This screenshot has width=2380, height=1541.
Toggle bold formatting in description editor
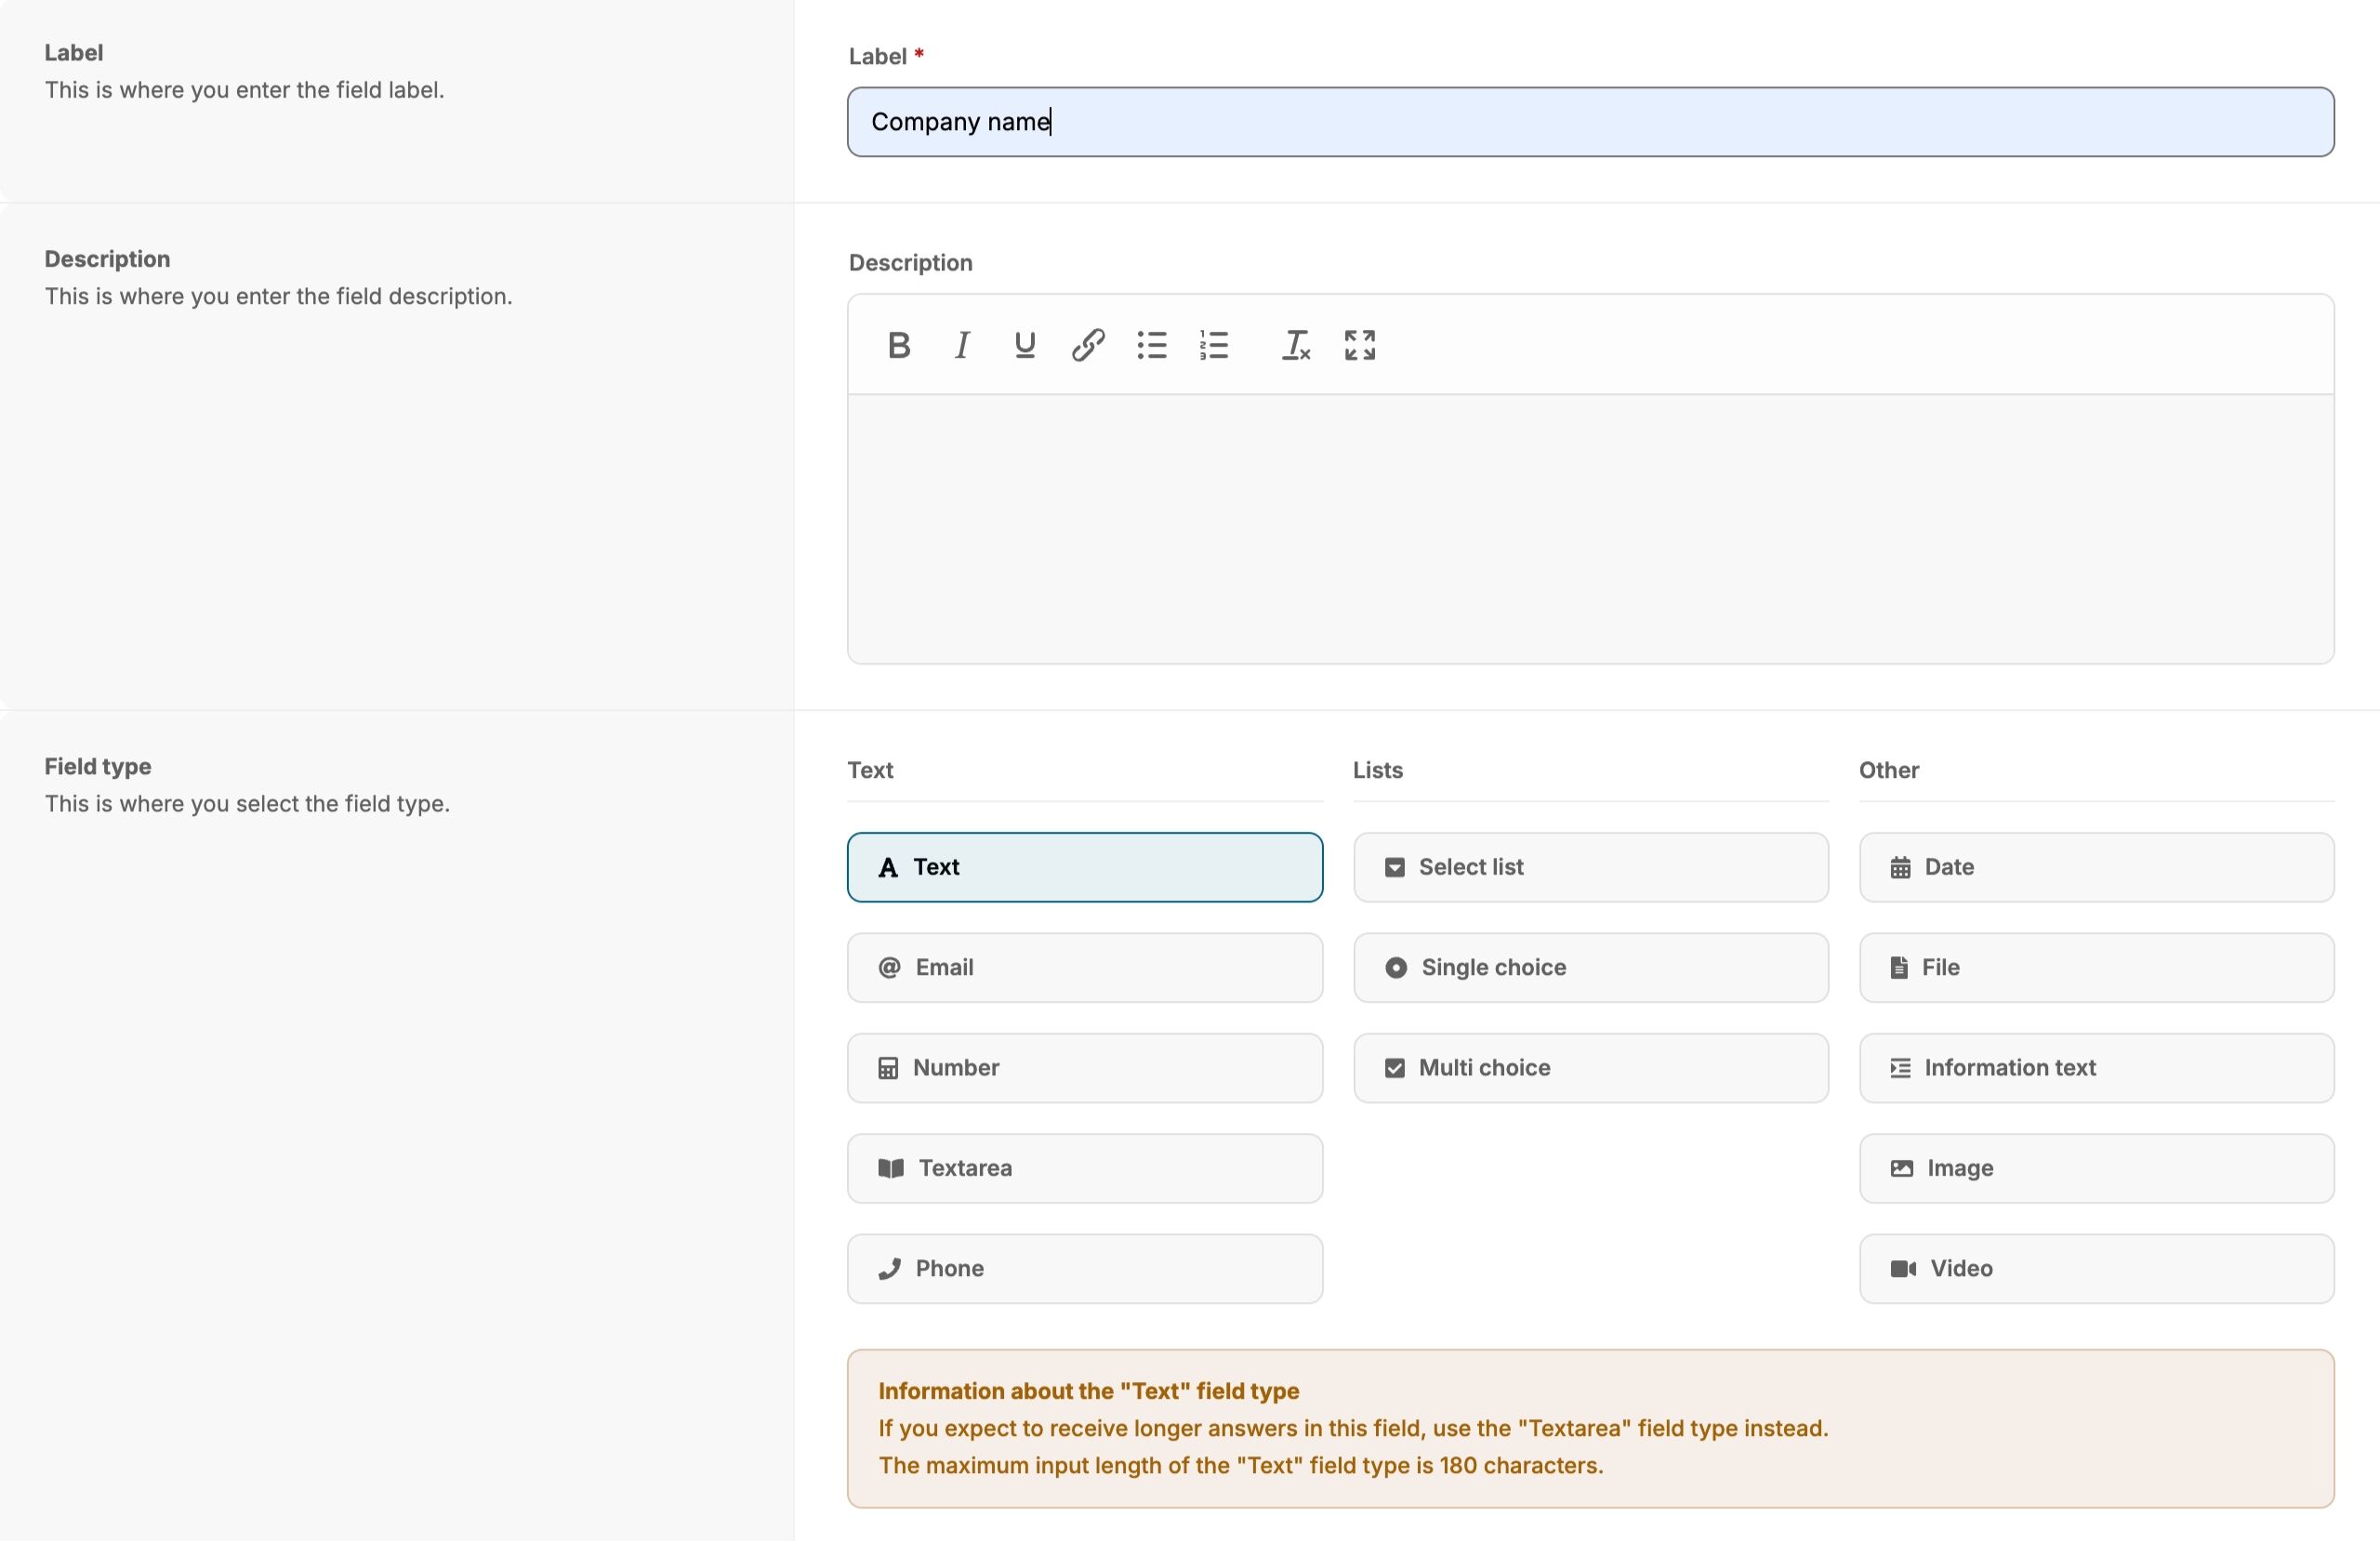[898, 345]
